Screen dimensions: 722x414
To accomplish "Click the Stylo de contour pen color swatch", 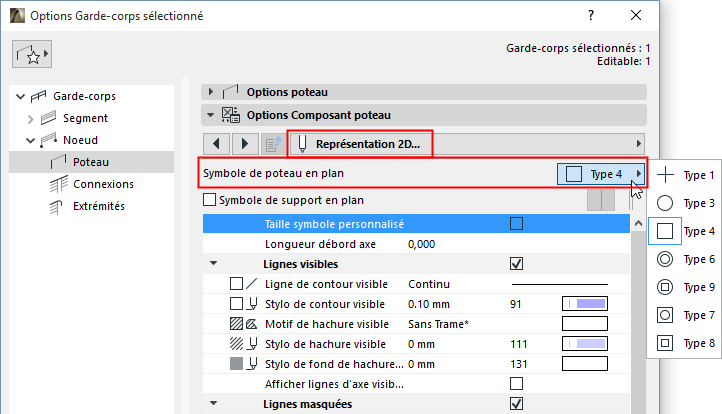I will coord(586,304).
